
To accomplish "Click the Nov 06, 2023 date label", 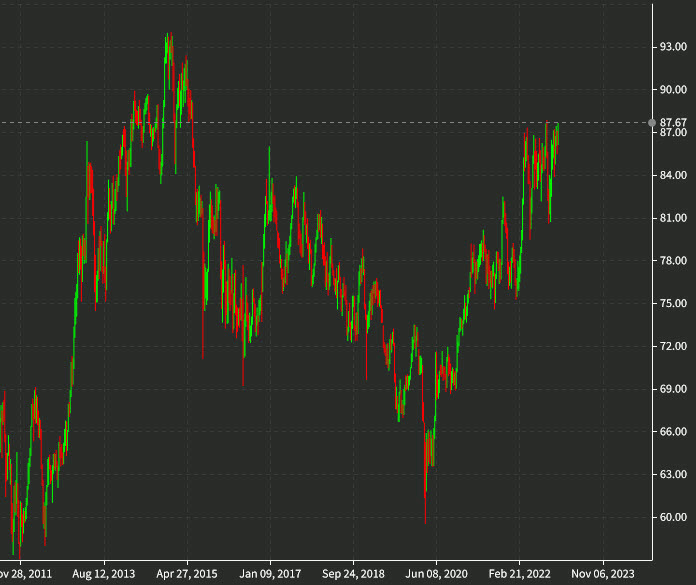I will [603, 574].
